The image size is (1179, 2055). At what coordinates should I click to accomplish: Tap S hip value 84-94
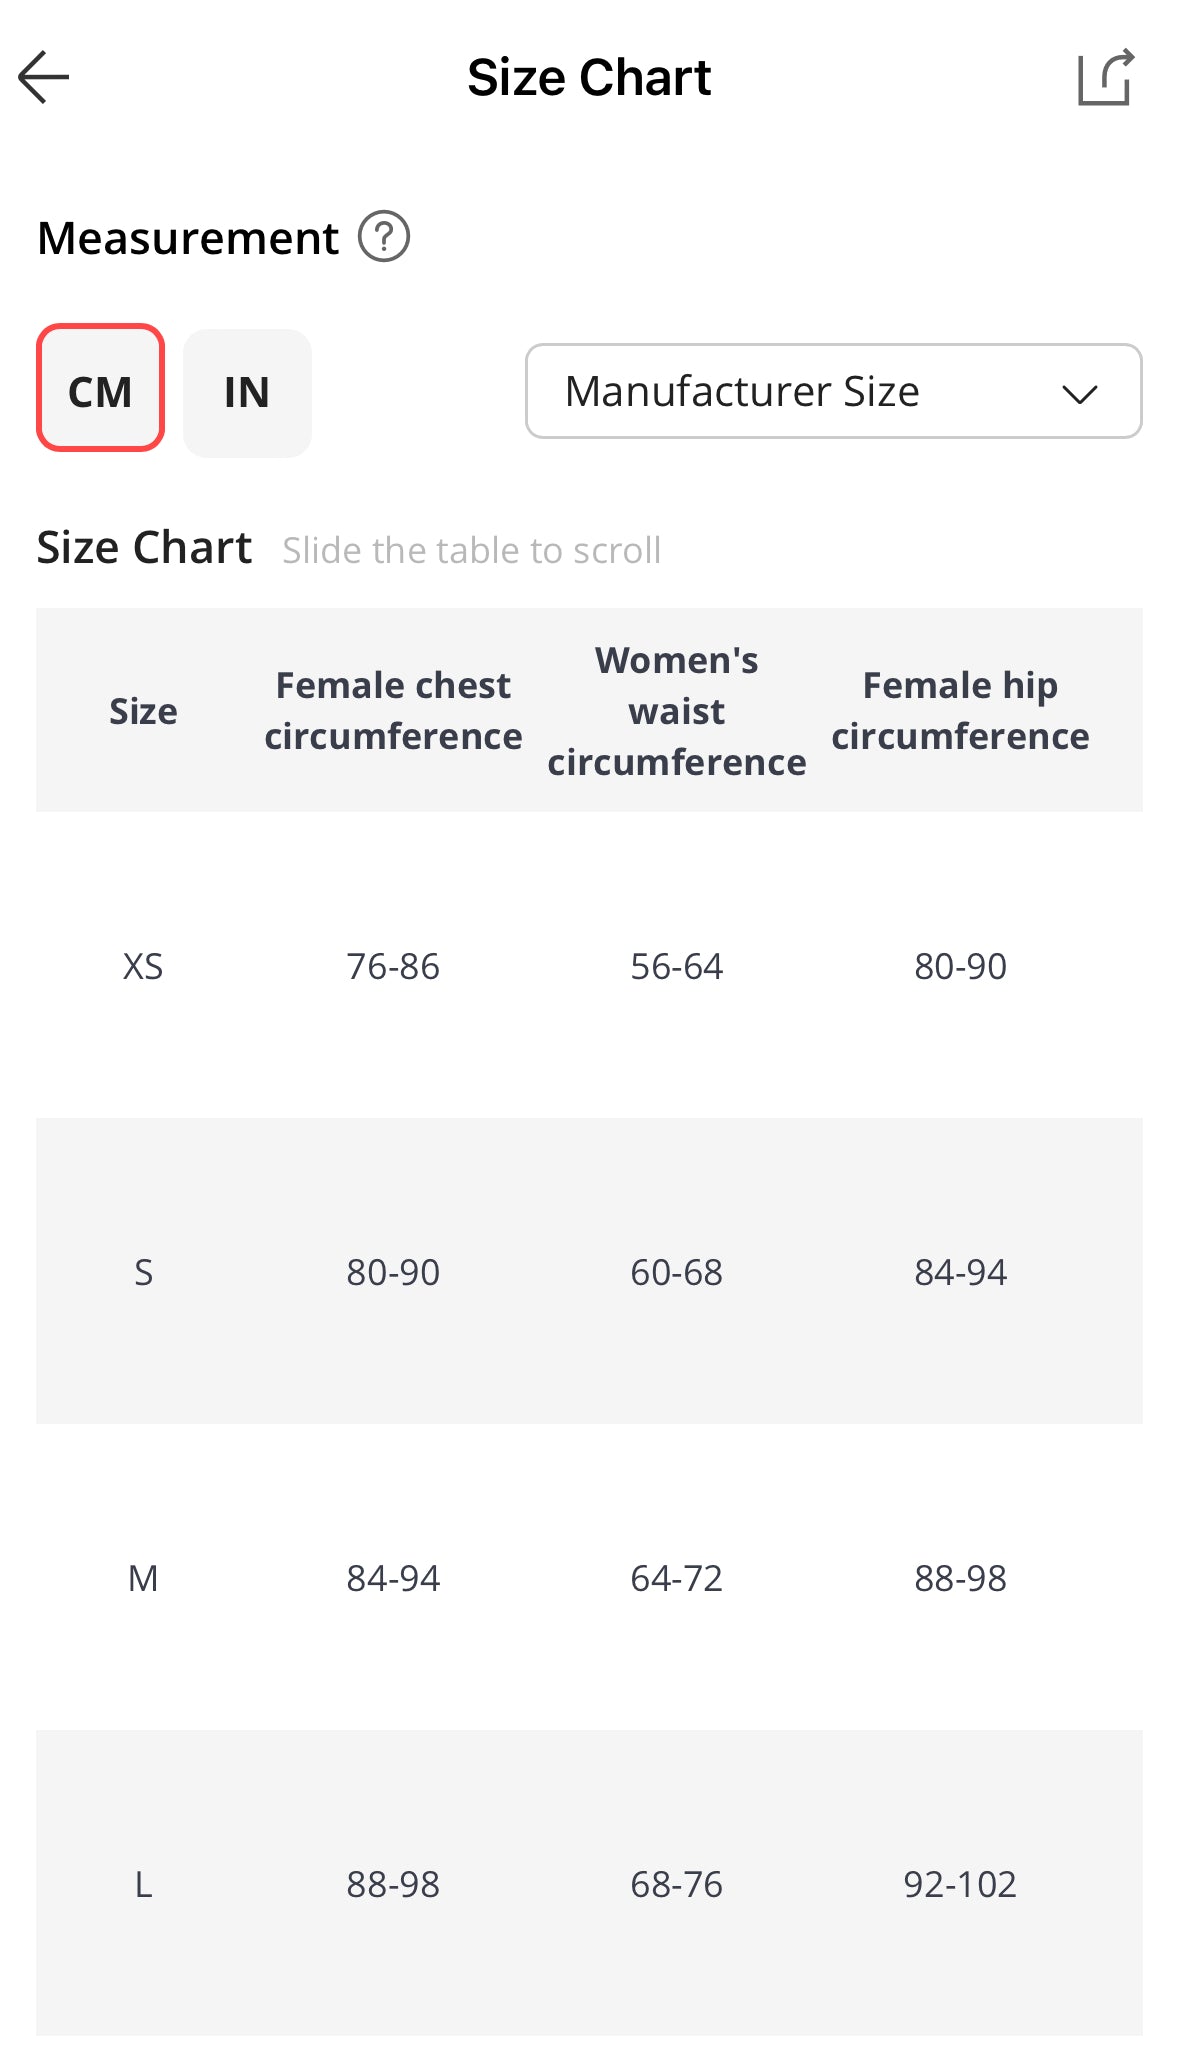tap(960, 1272)
